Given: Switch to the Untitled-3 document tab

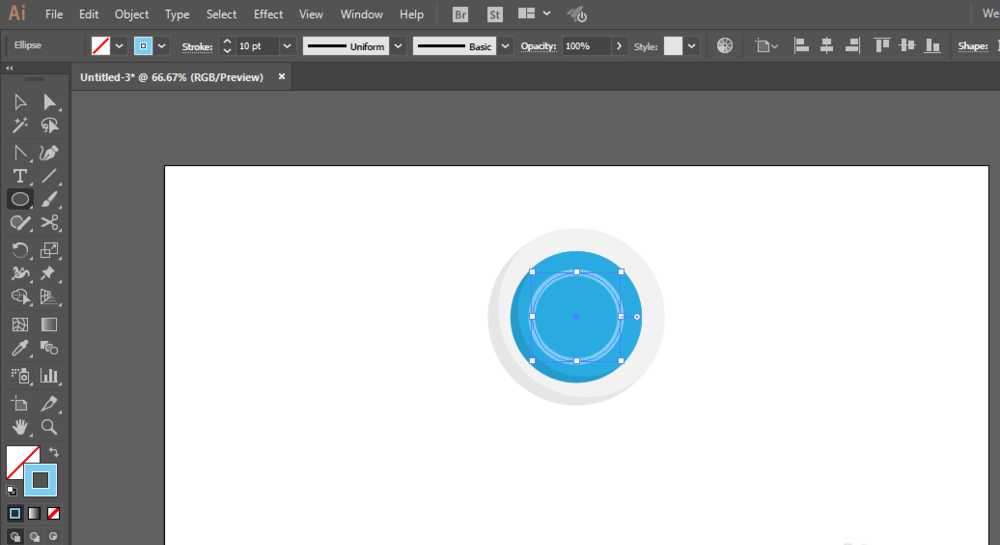Looking at the screenshot, I should (x=171, y=77).
